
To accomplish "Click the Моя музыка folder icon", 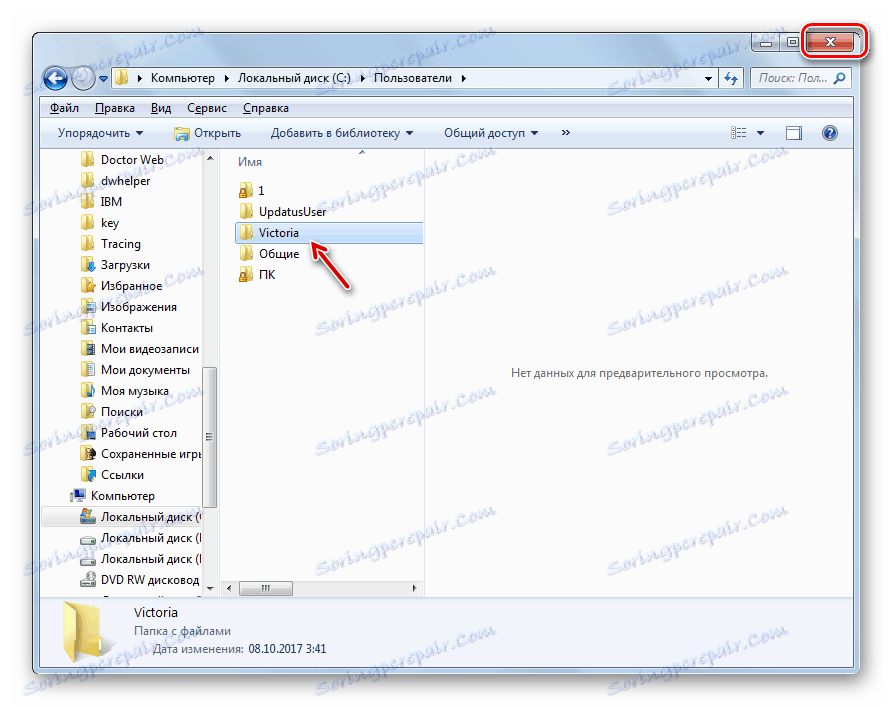I will point(88,391).
